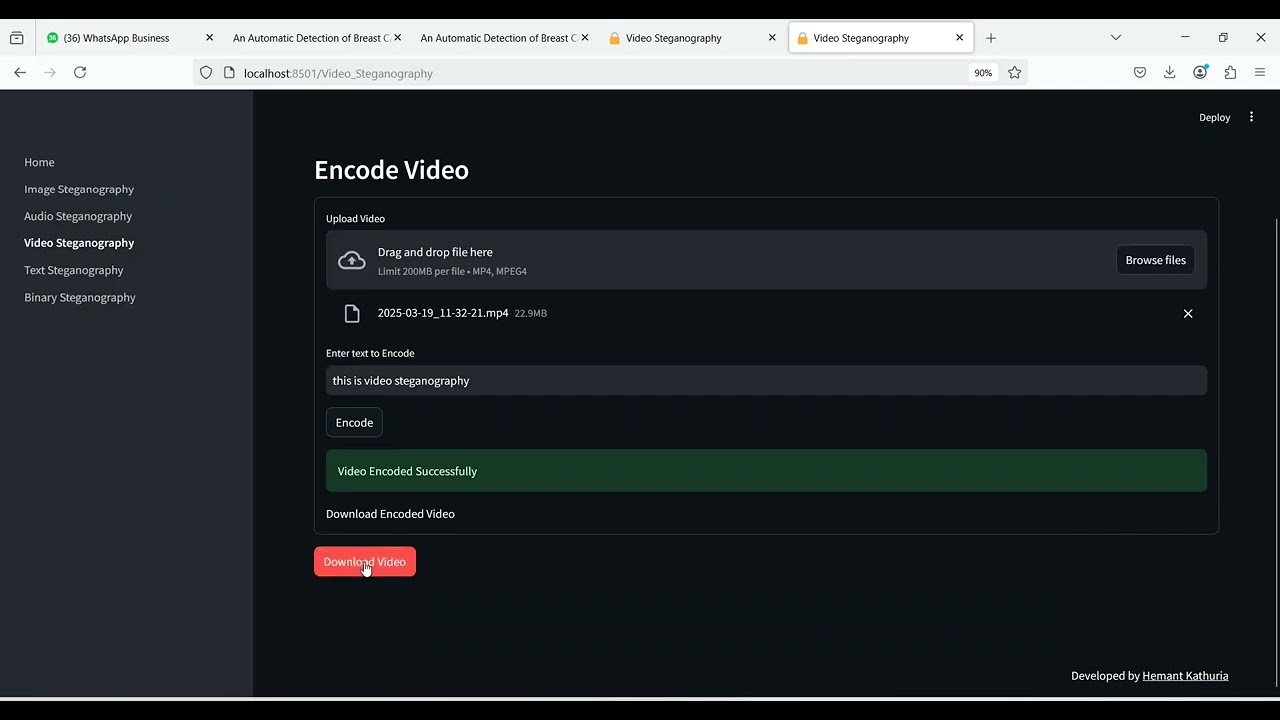Click the Download Encoded Video text

(390, 514)
